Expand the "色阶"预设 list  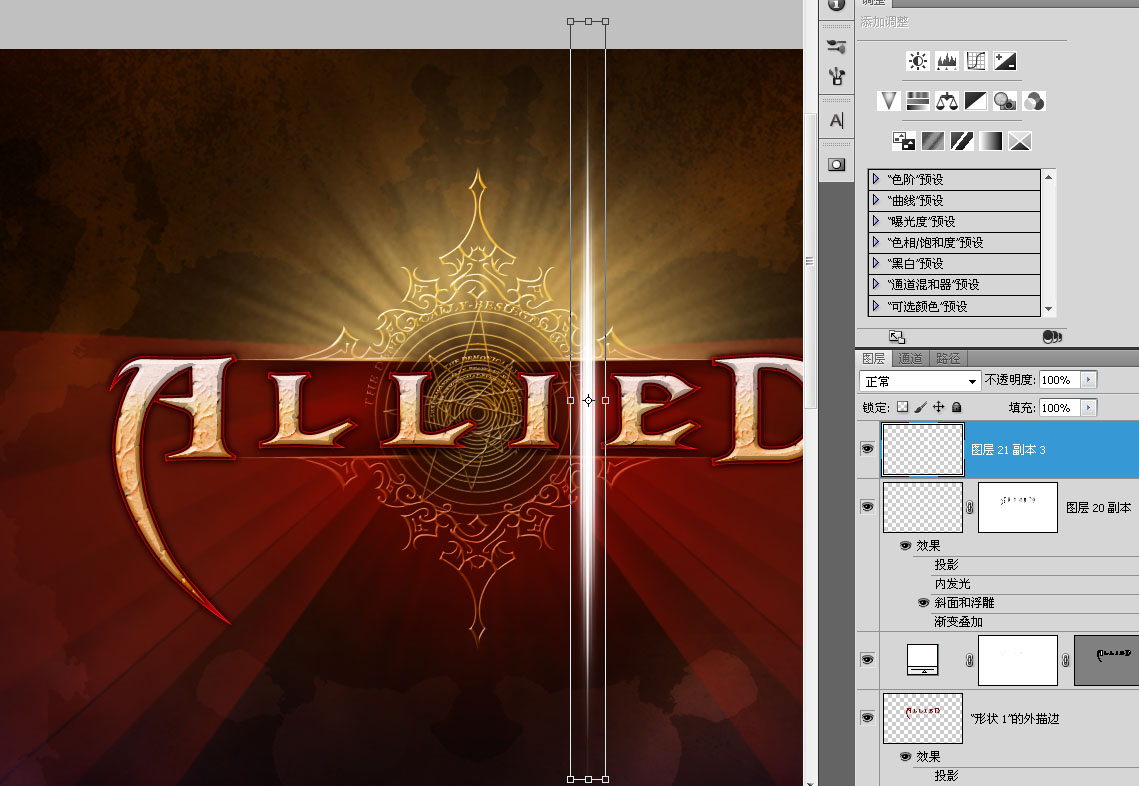[x=876, y=179]
